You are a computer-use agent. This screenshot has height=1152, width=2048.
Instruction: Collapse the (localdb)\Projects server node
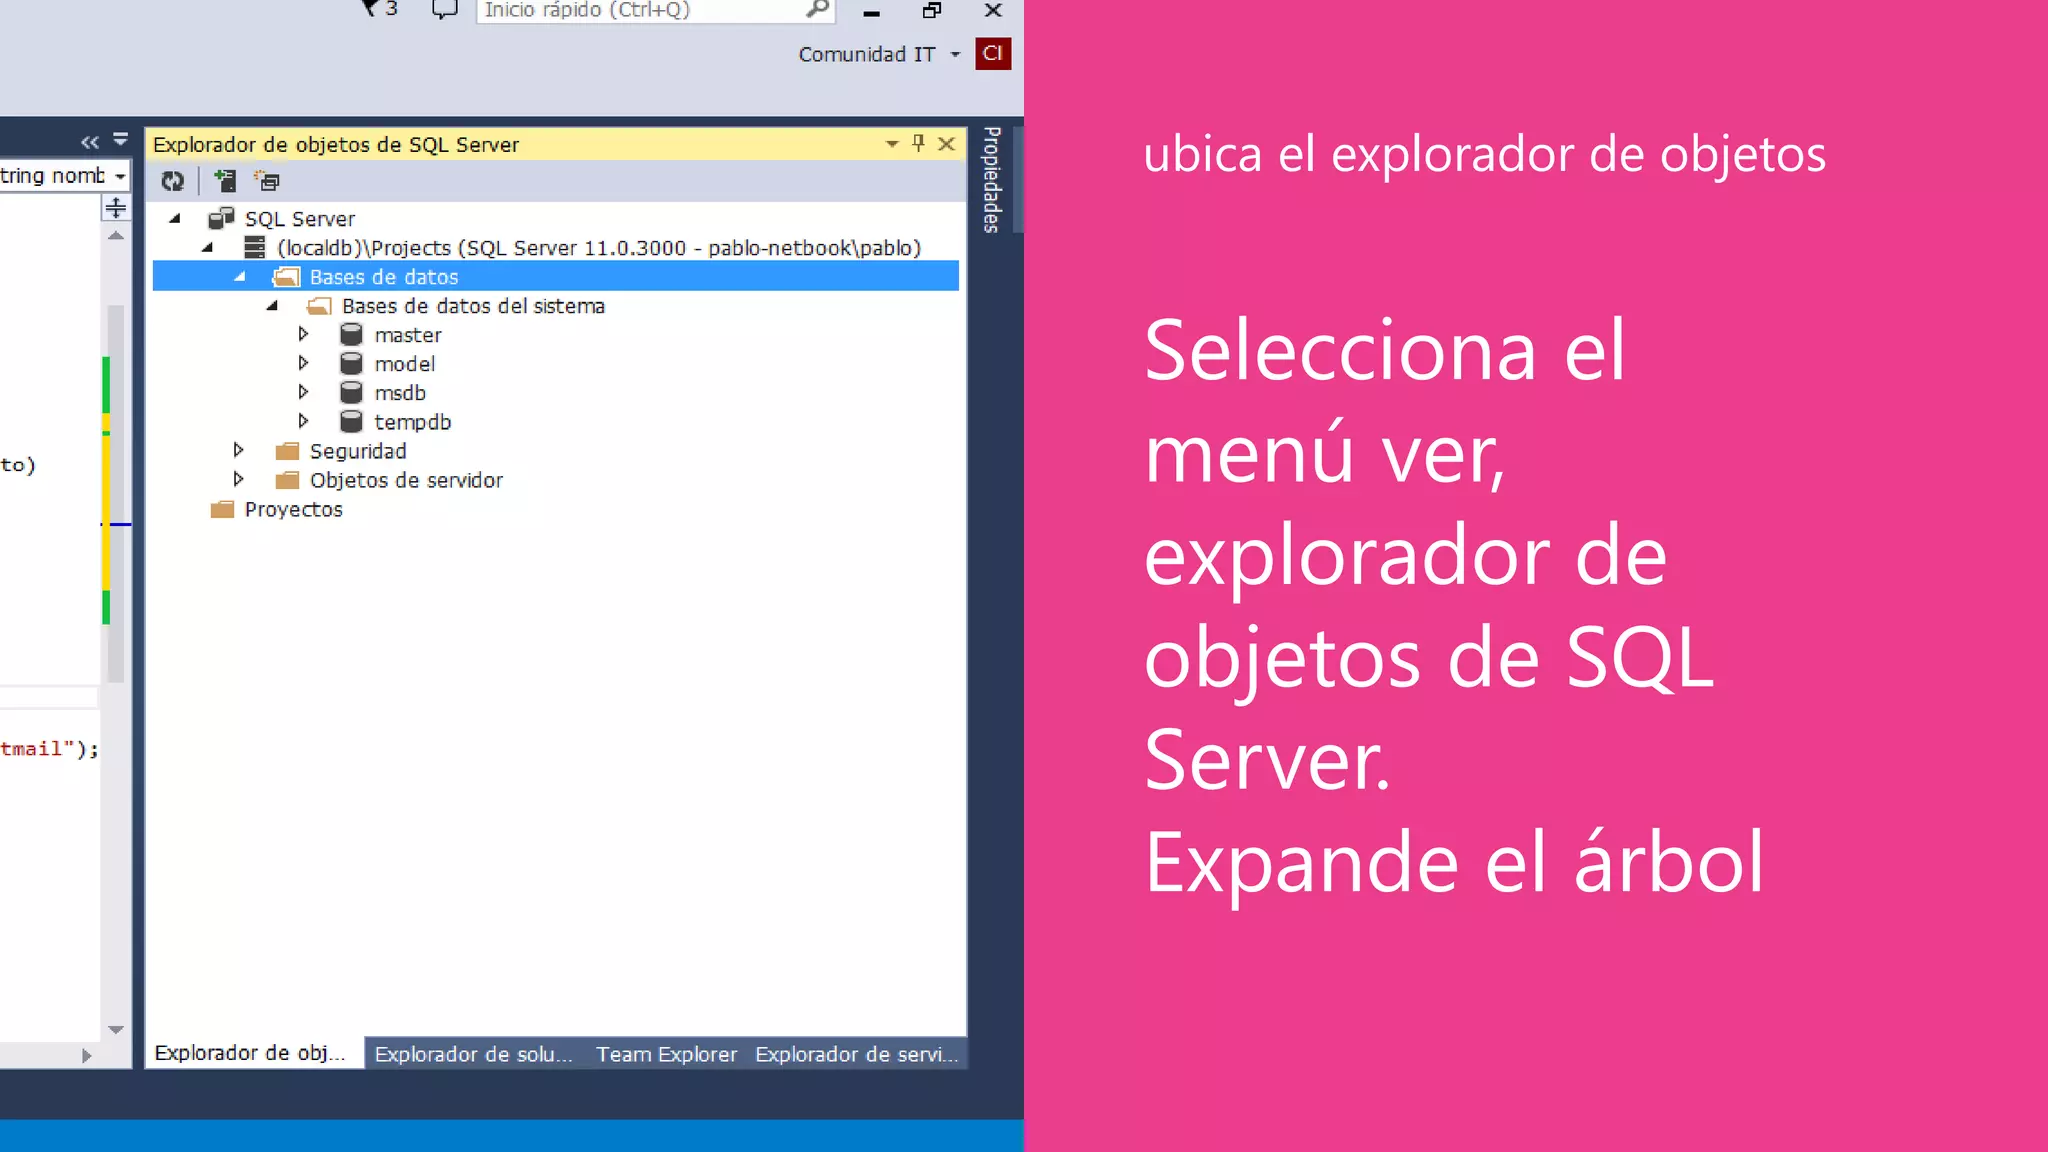point(208,247)
